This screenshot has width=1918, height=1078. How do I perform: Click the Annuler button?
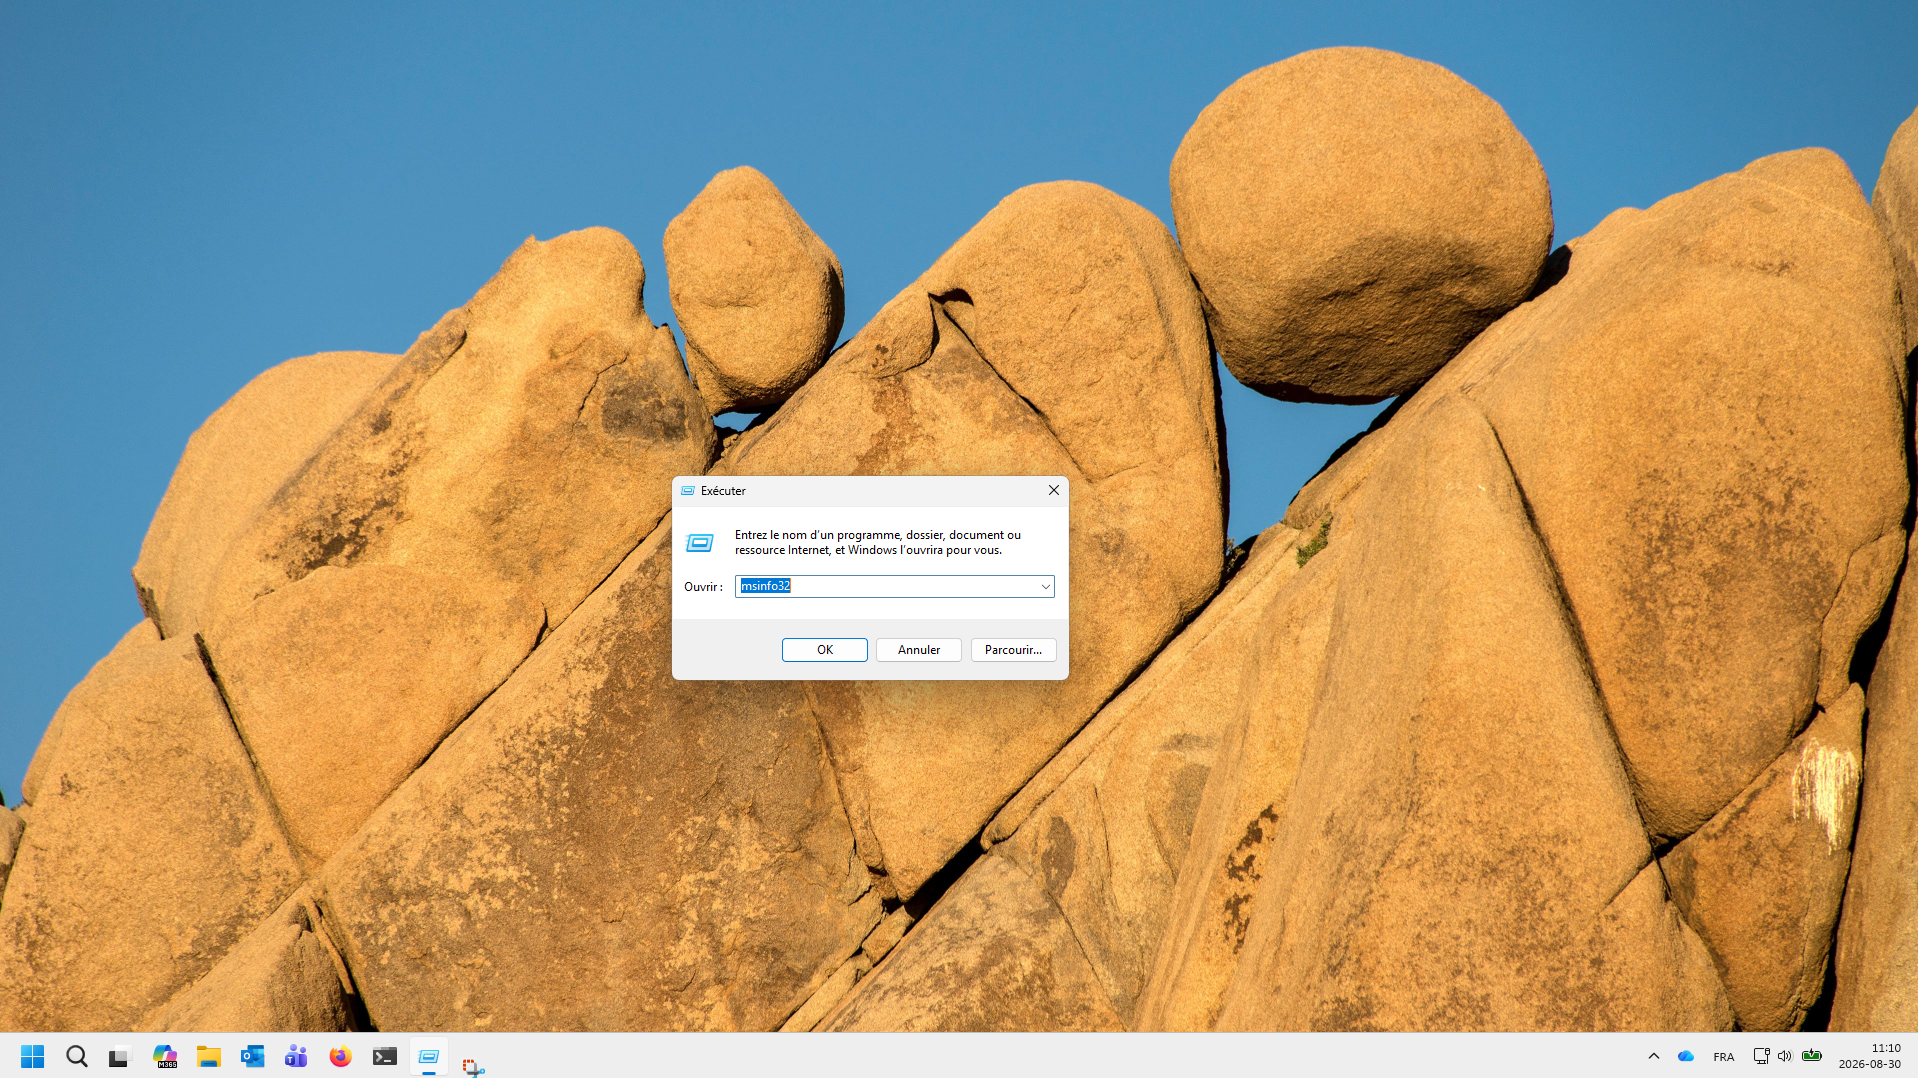tap(919, 650)
